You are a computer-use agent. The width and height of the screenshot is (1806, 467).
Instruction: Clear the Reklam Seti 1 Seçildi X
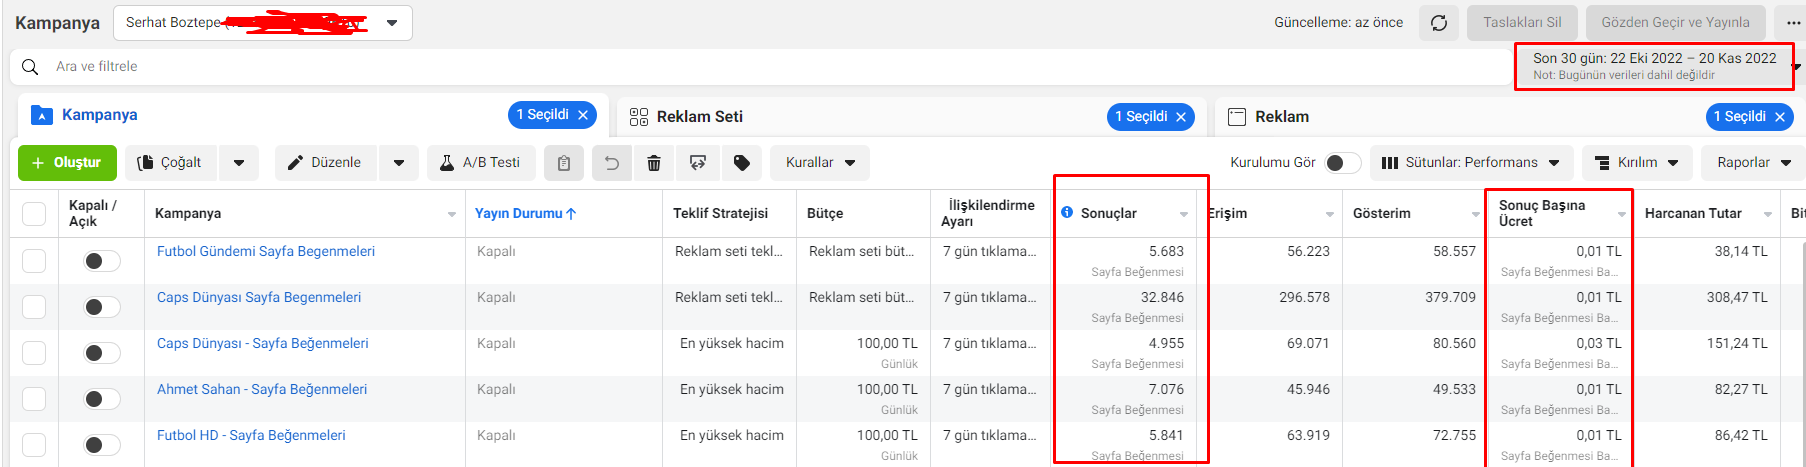point(1181,117)
